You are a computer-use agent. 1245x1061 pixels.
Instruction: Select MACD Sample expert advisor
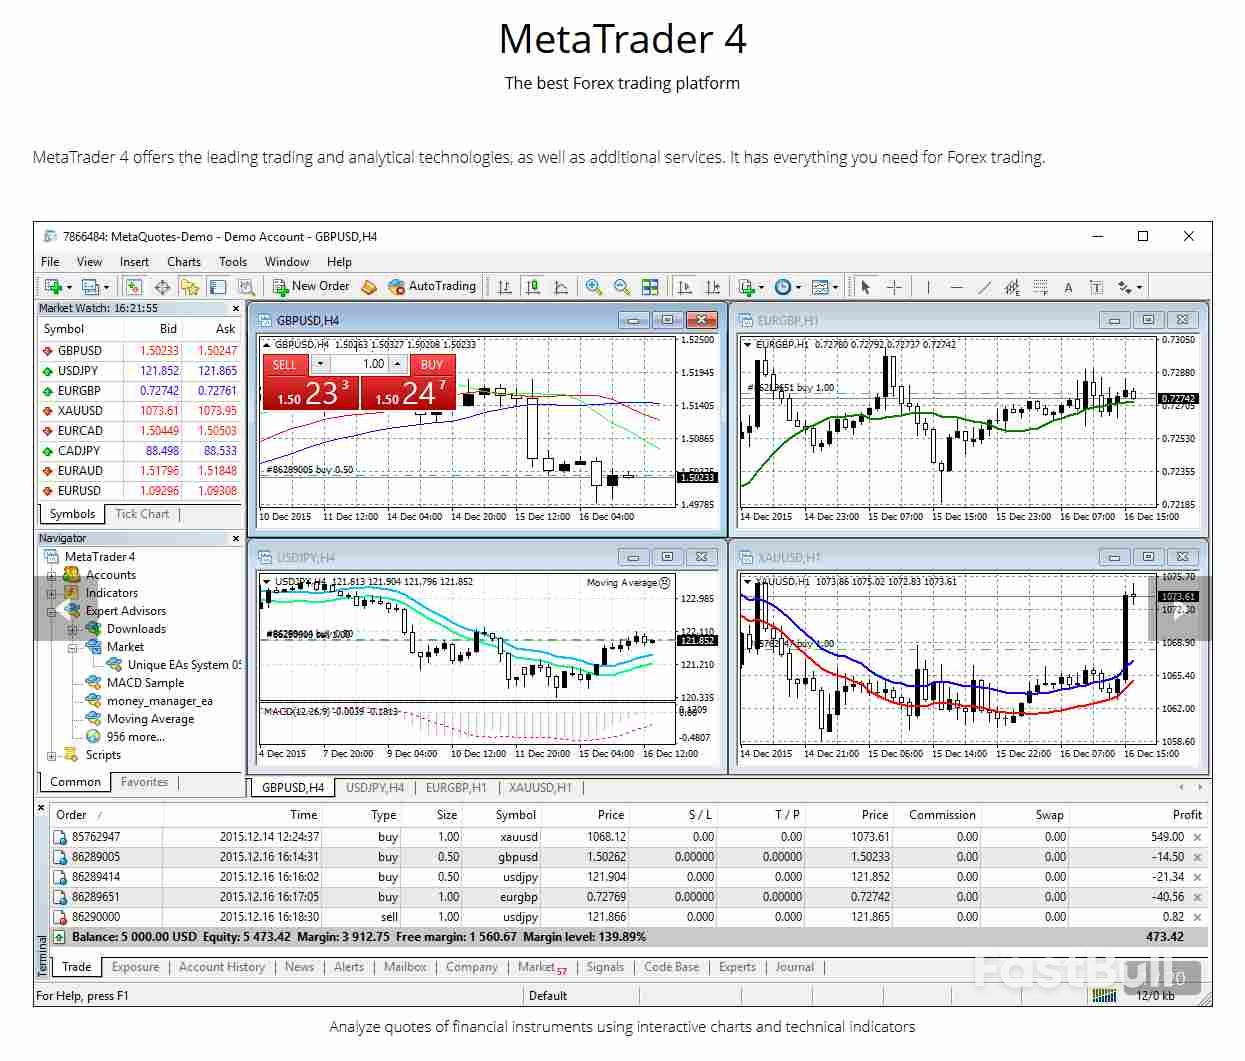[145, 683]
